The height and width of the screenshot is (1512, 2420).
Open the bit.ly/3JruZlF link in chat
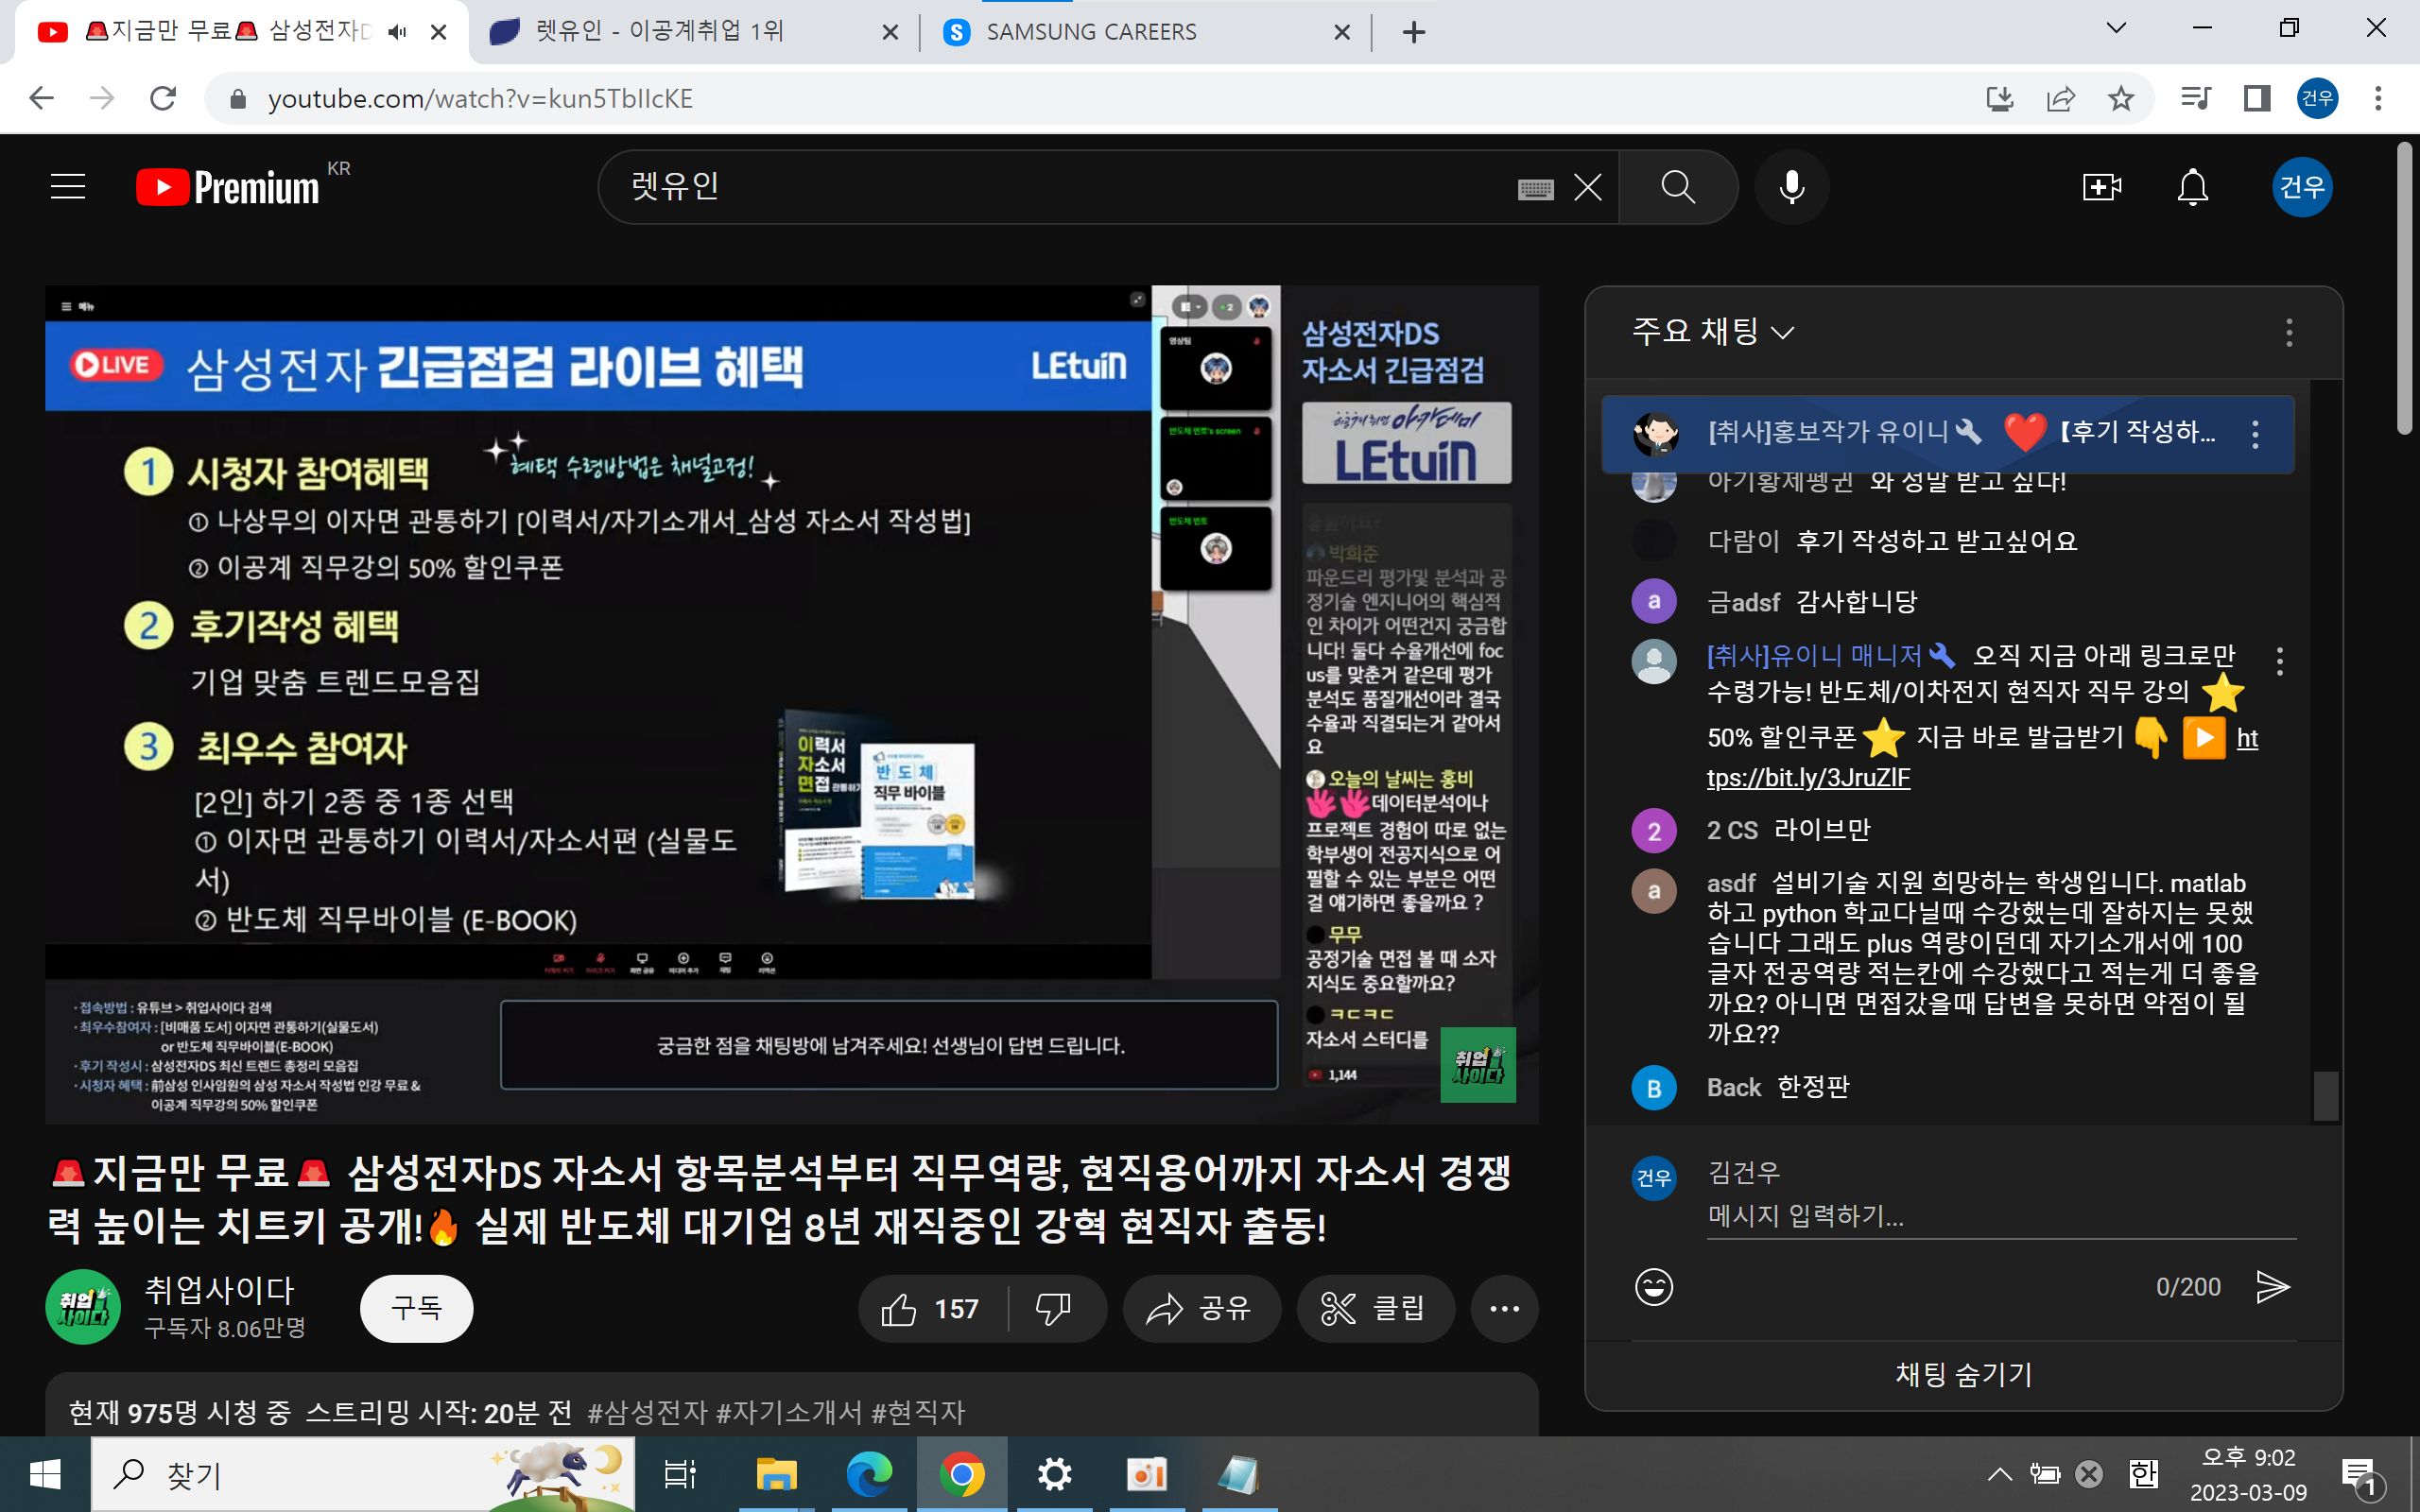tap(1808, 778)
